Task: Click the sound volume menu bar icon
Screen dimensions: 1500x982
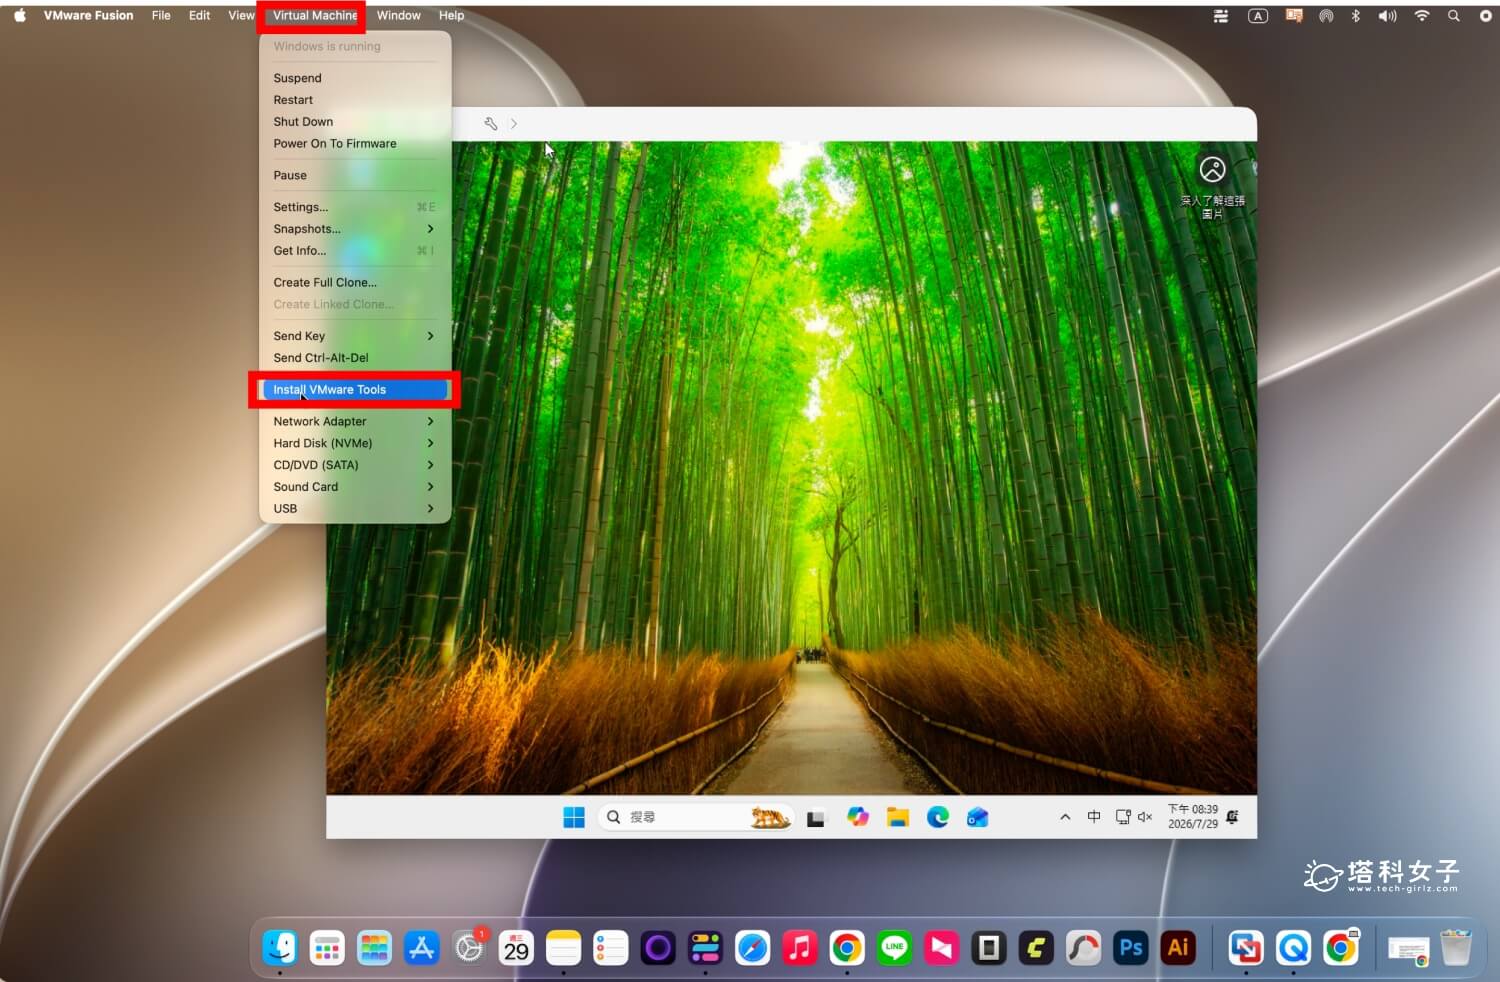Action: pyautogui.click(x=1388, y=16)
